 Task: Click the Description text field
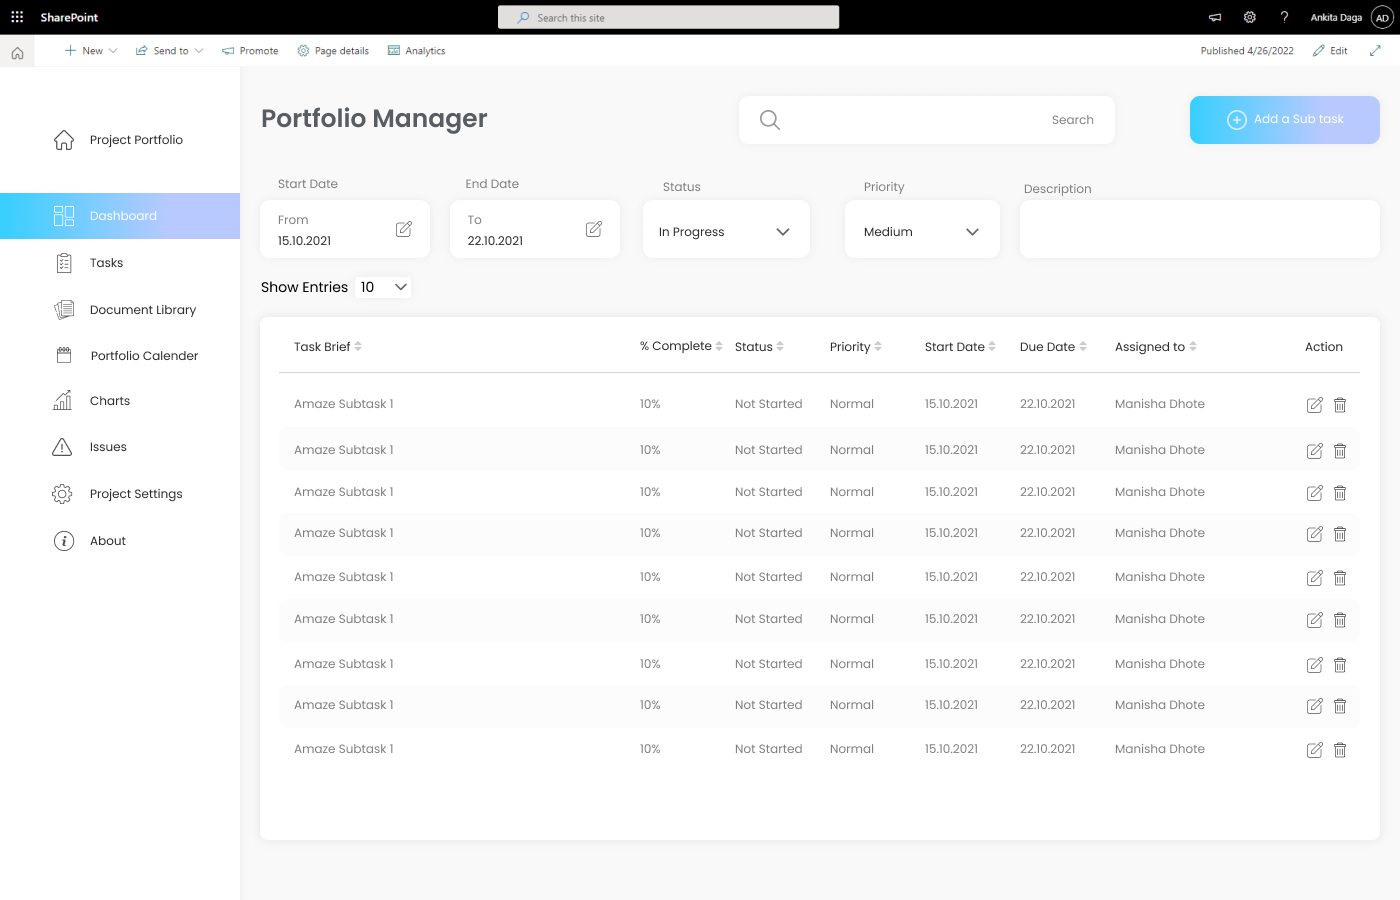[1199, 229]
